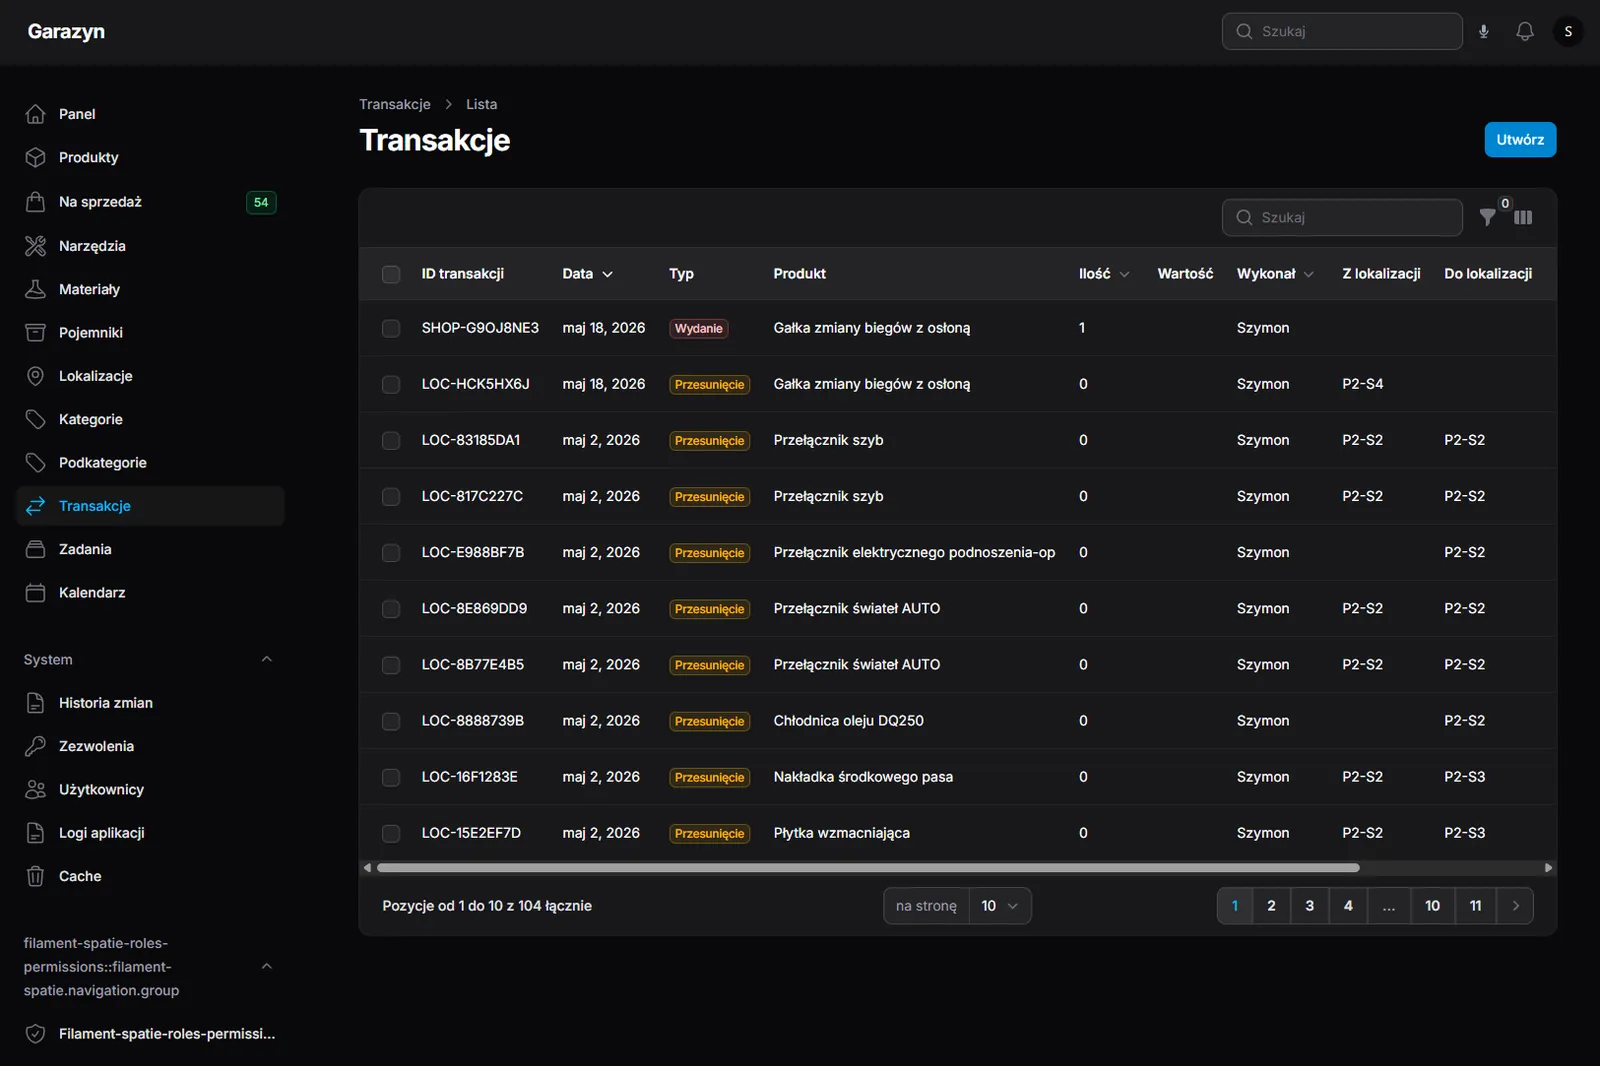Go to page 10 of transactions
This screenshot has width=1600, height=1066.
(x=1432, y=906)
